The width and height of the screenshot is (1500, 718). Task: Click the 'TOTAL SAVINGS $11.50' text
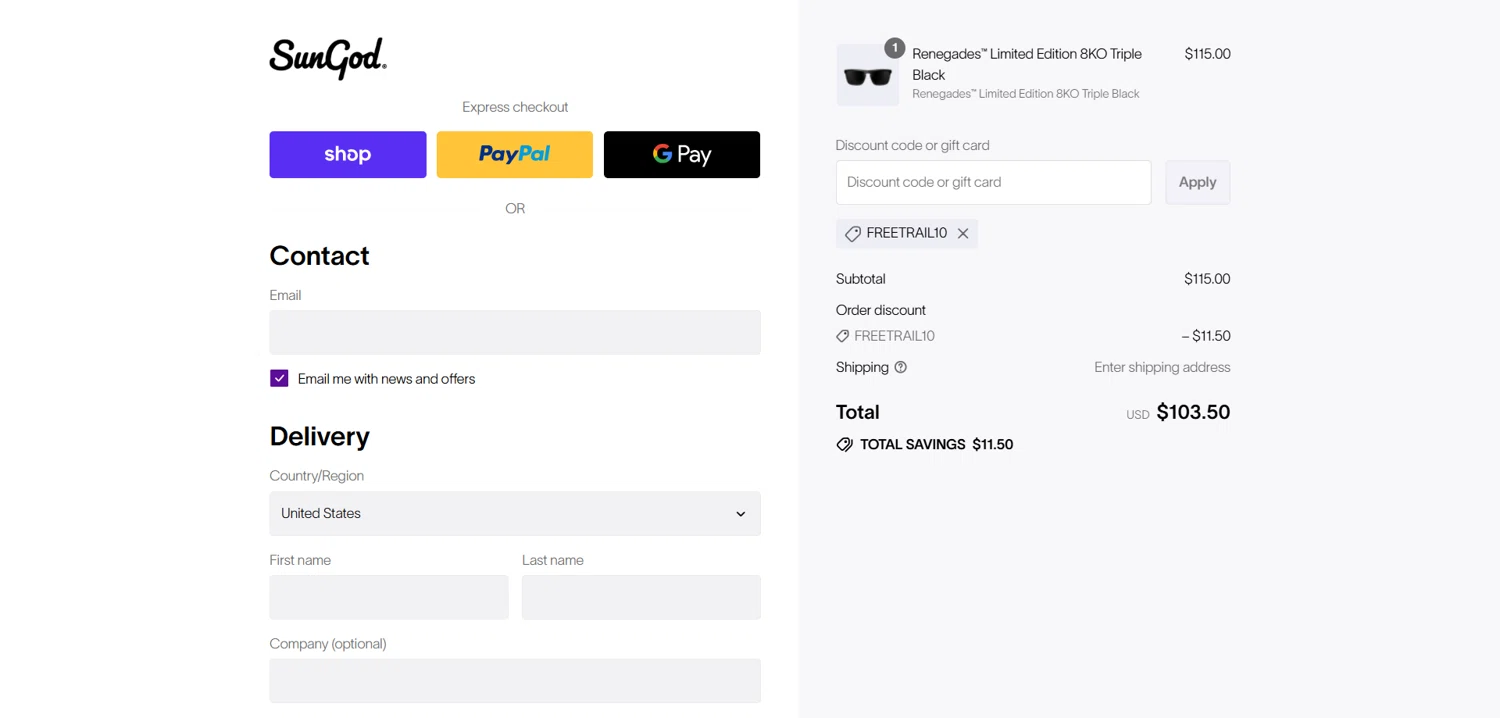pyautogui.click(x=936, y=444)
